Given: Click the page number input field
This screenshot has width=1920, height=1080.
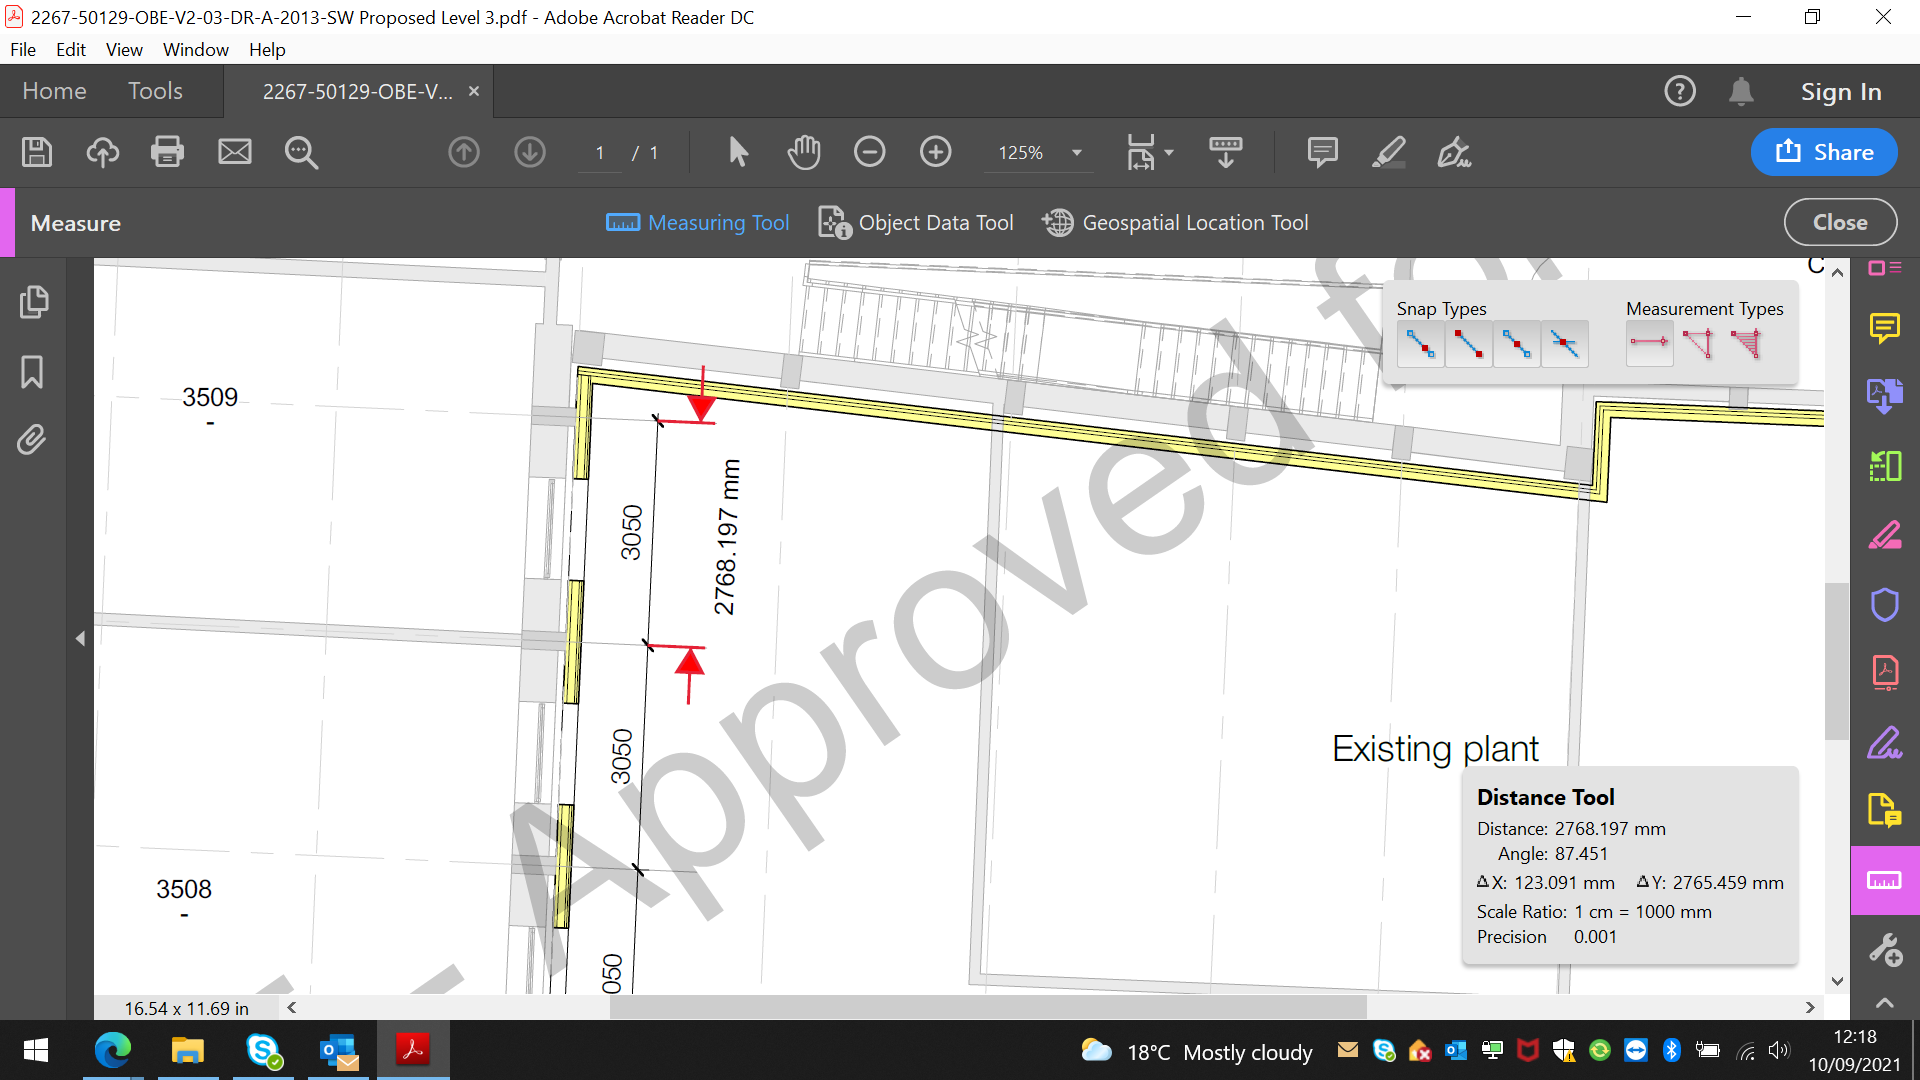Looking at the screenshot, I should [x=599, y=152].
